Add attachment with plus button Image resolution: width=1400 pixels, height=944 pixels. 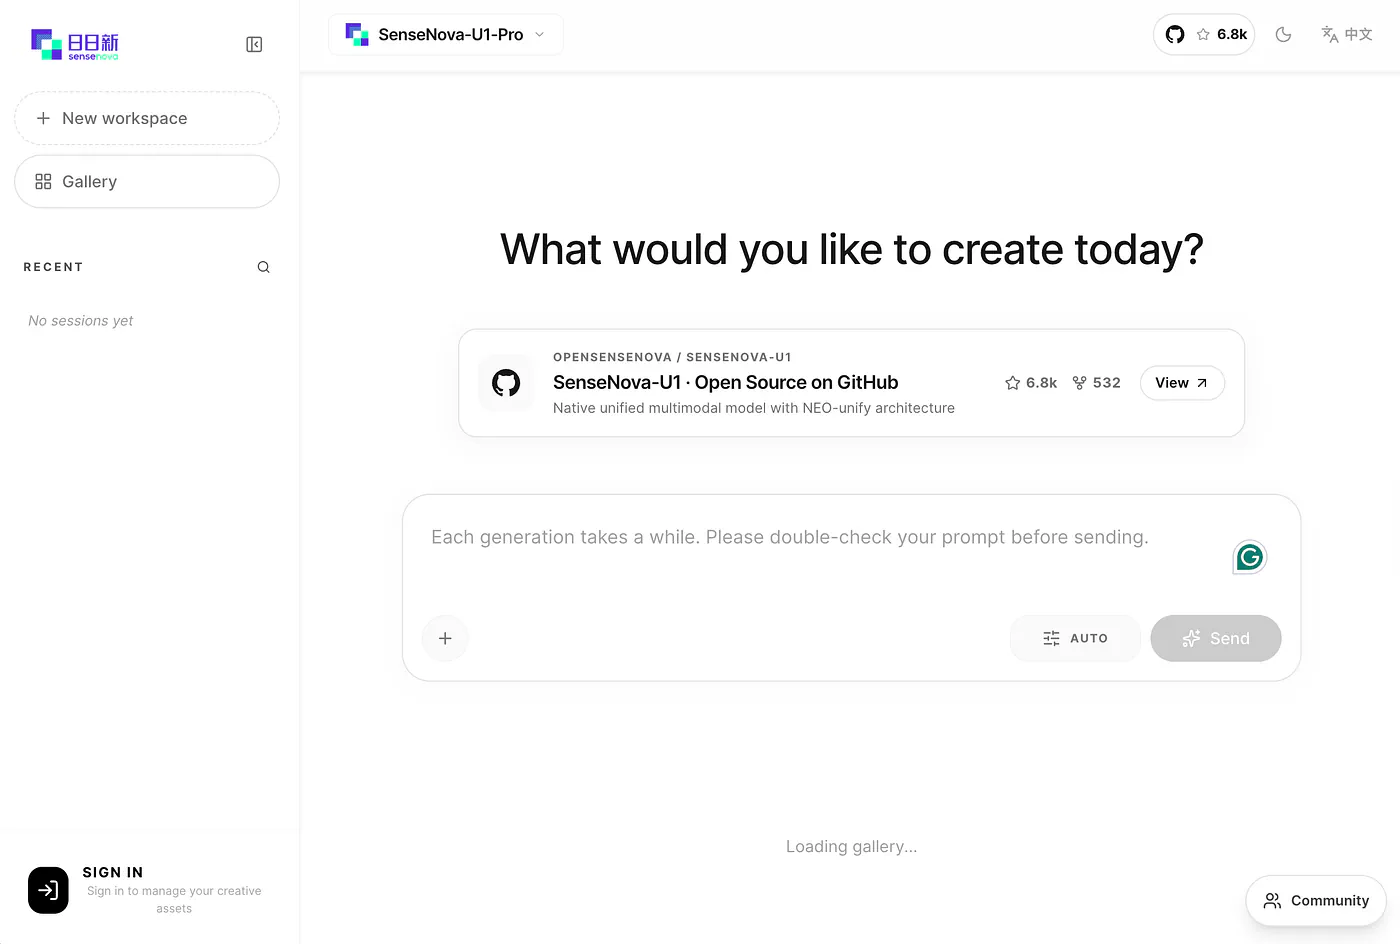pyautogui.click(x=445, y=638)
